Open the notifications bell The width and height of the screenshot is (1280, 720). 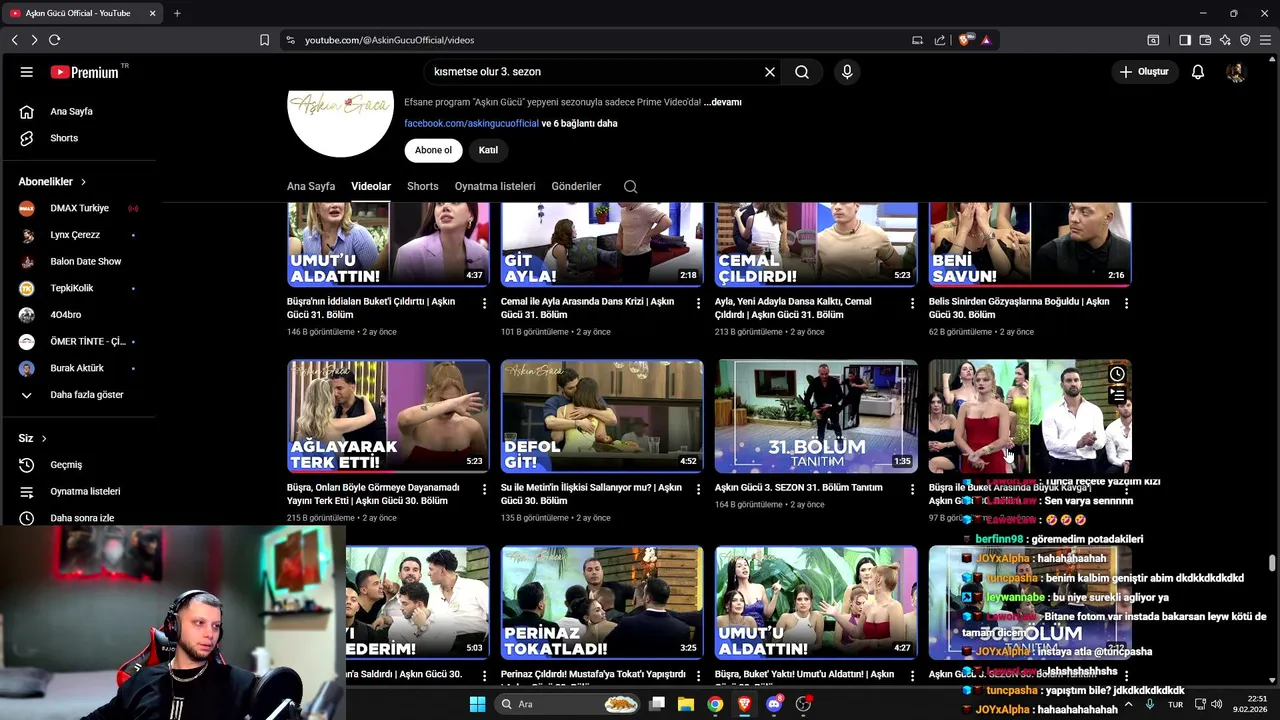1198,72
